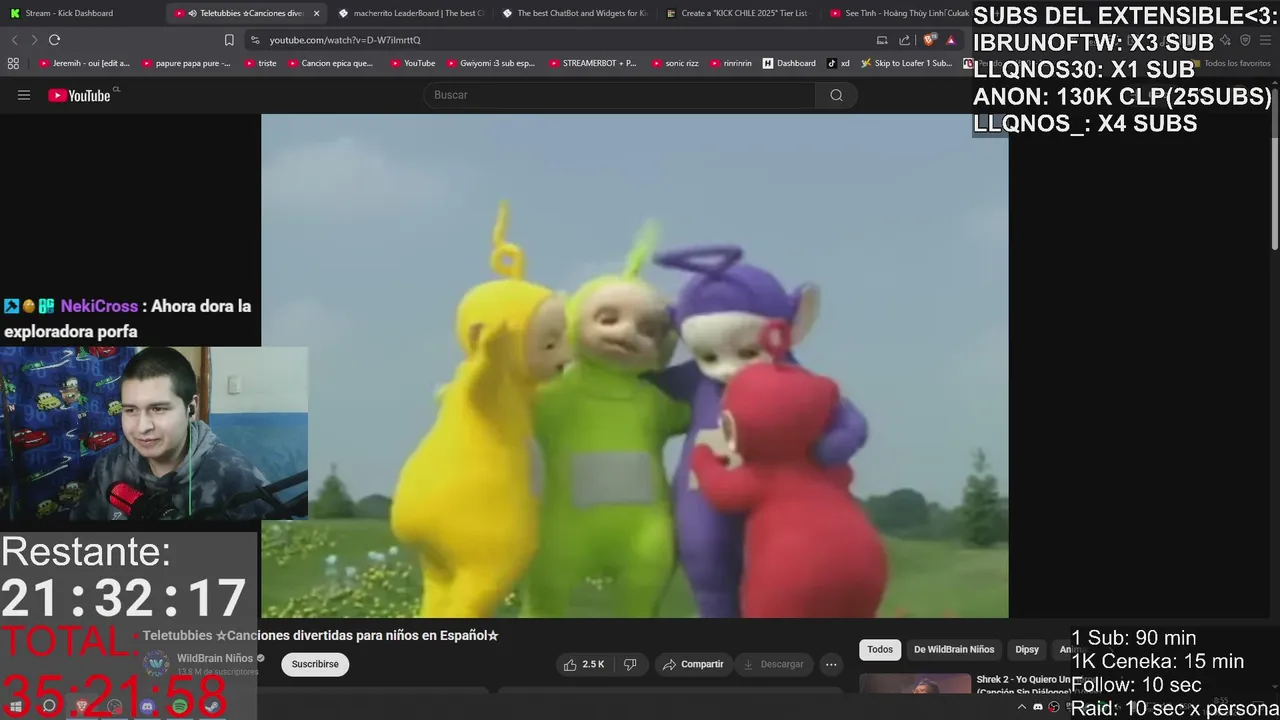
Task: Go back in browser history
Action: tap(14, 40)
